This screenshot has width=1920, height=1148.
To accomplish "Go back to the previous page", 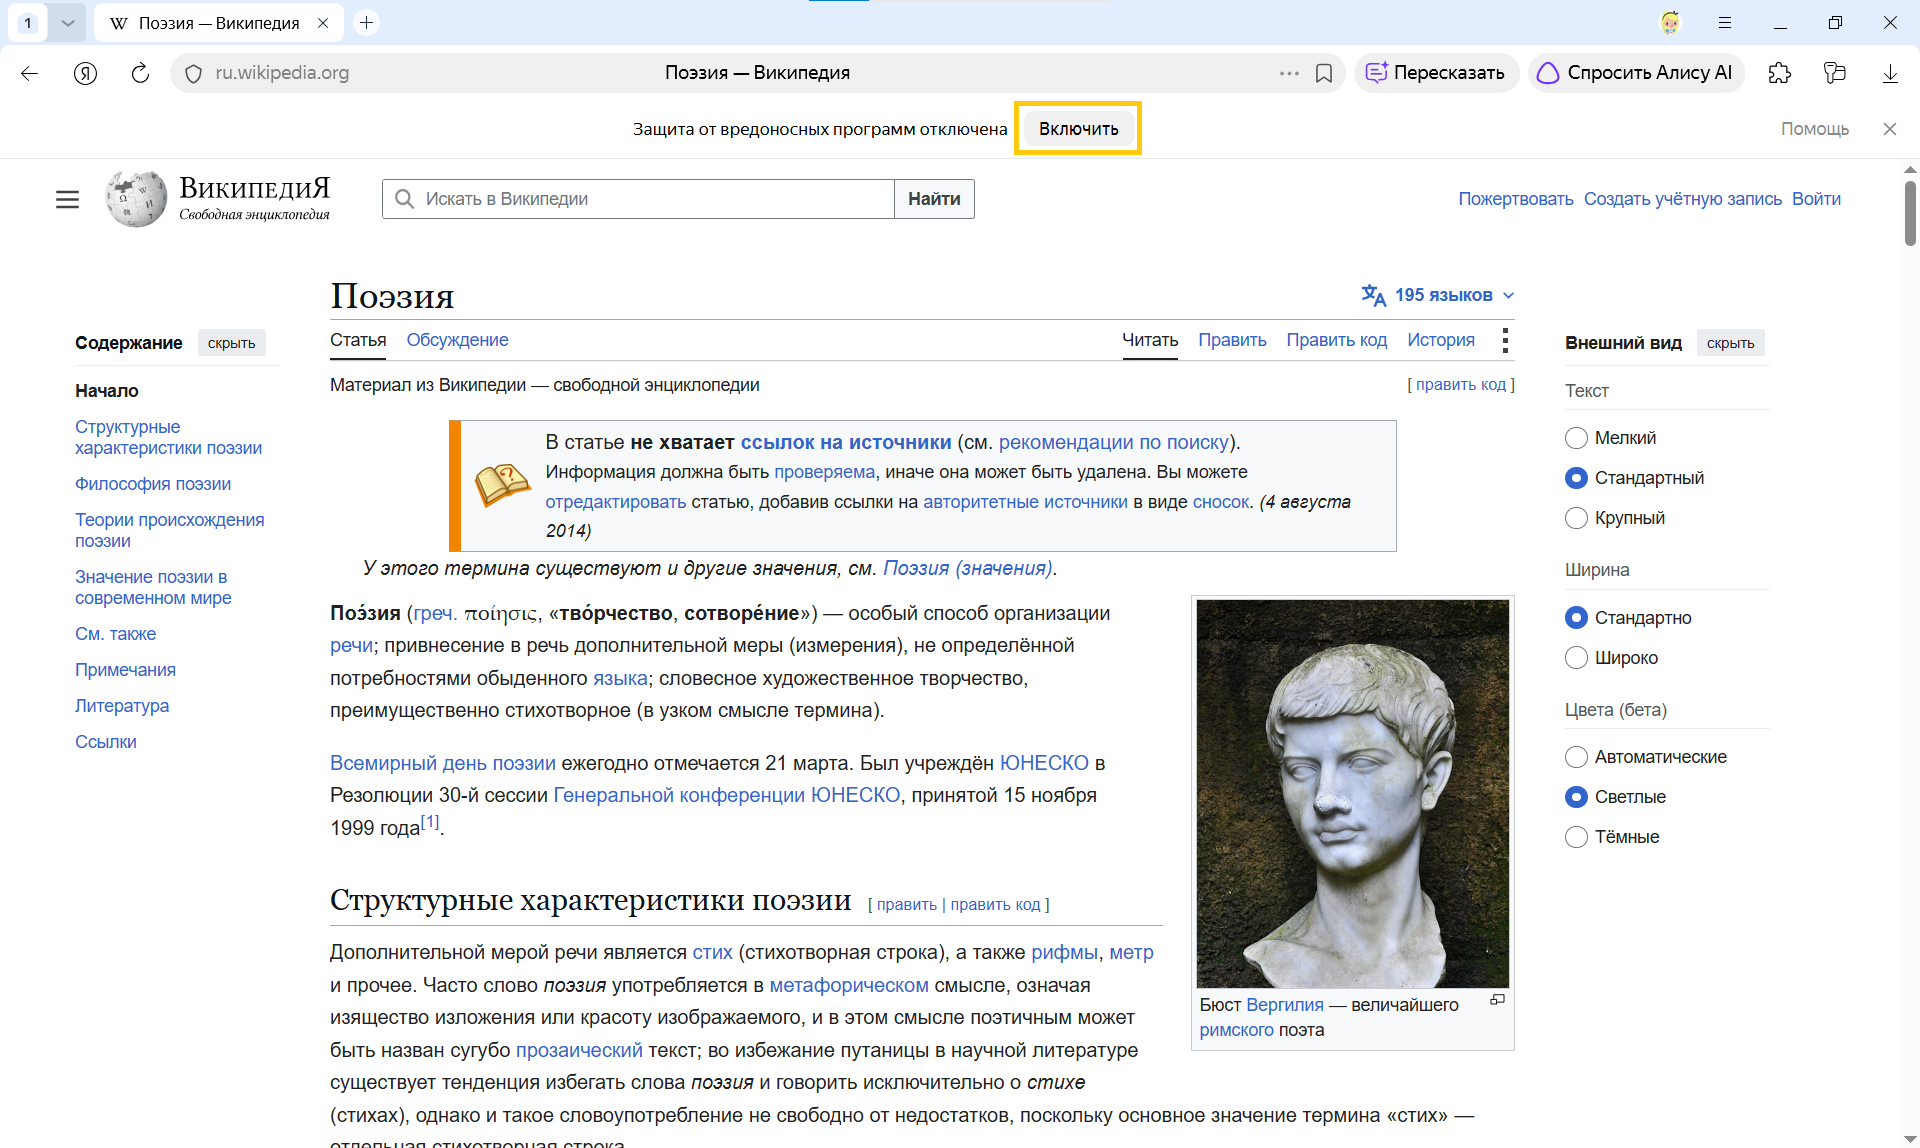I will [30, 73].
